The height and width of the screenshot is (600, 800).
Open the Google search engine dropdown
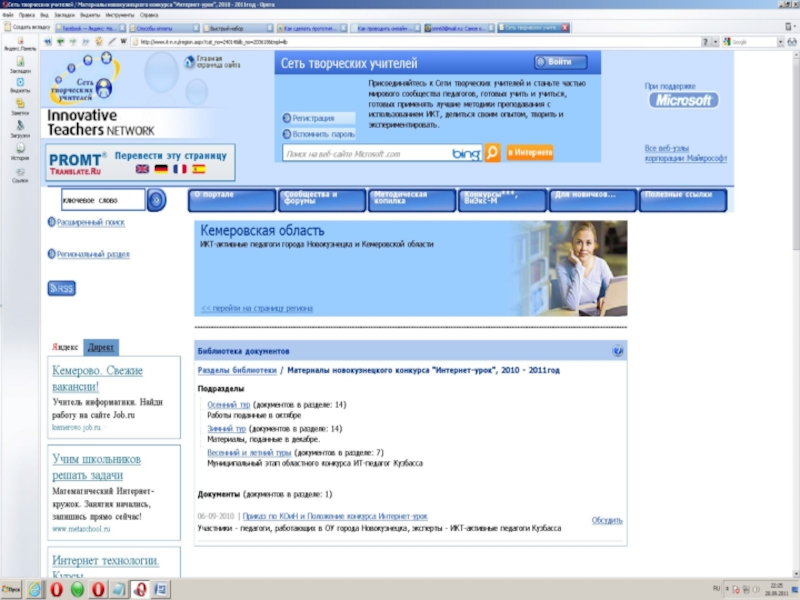[780, 42]
